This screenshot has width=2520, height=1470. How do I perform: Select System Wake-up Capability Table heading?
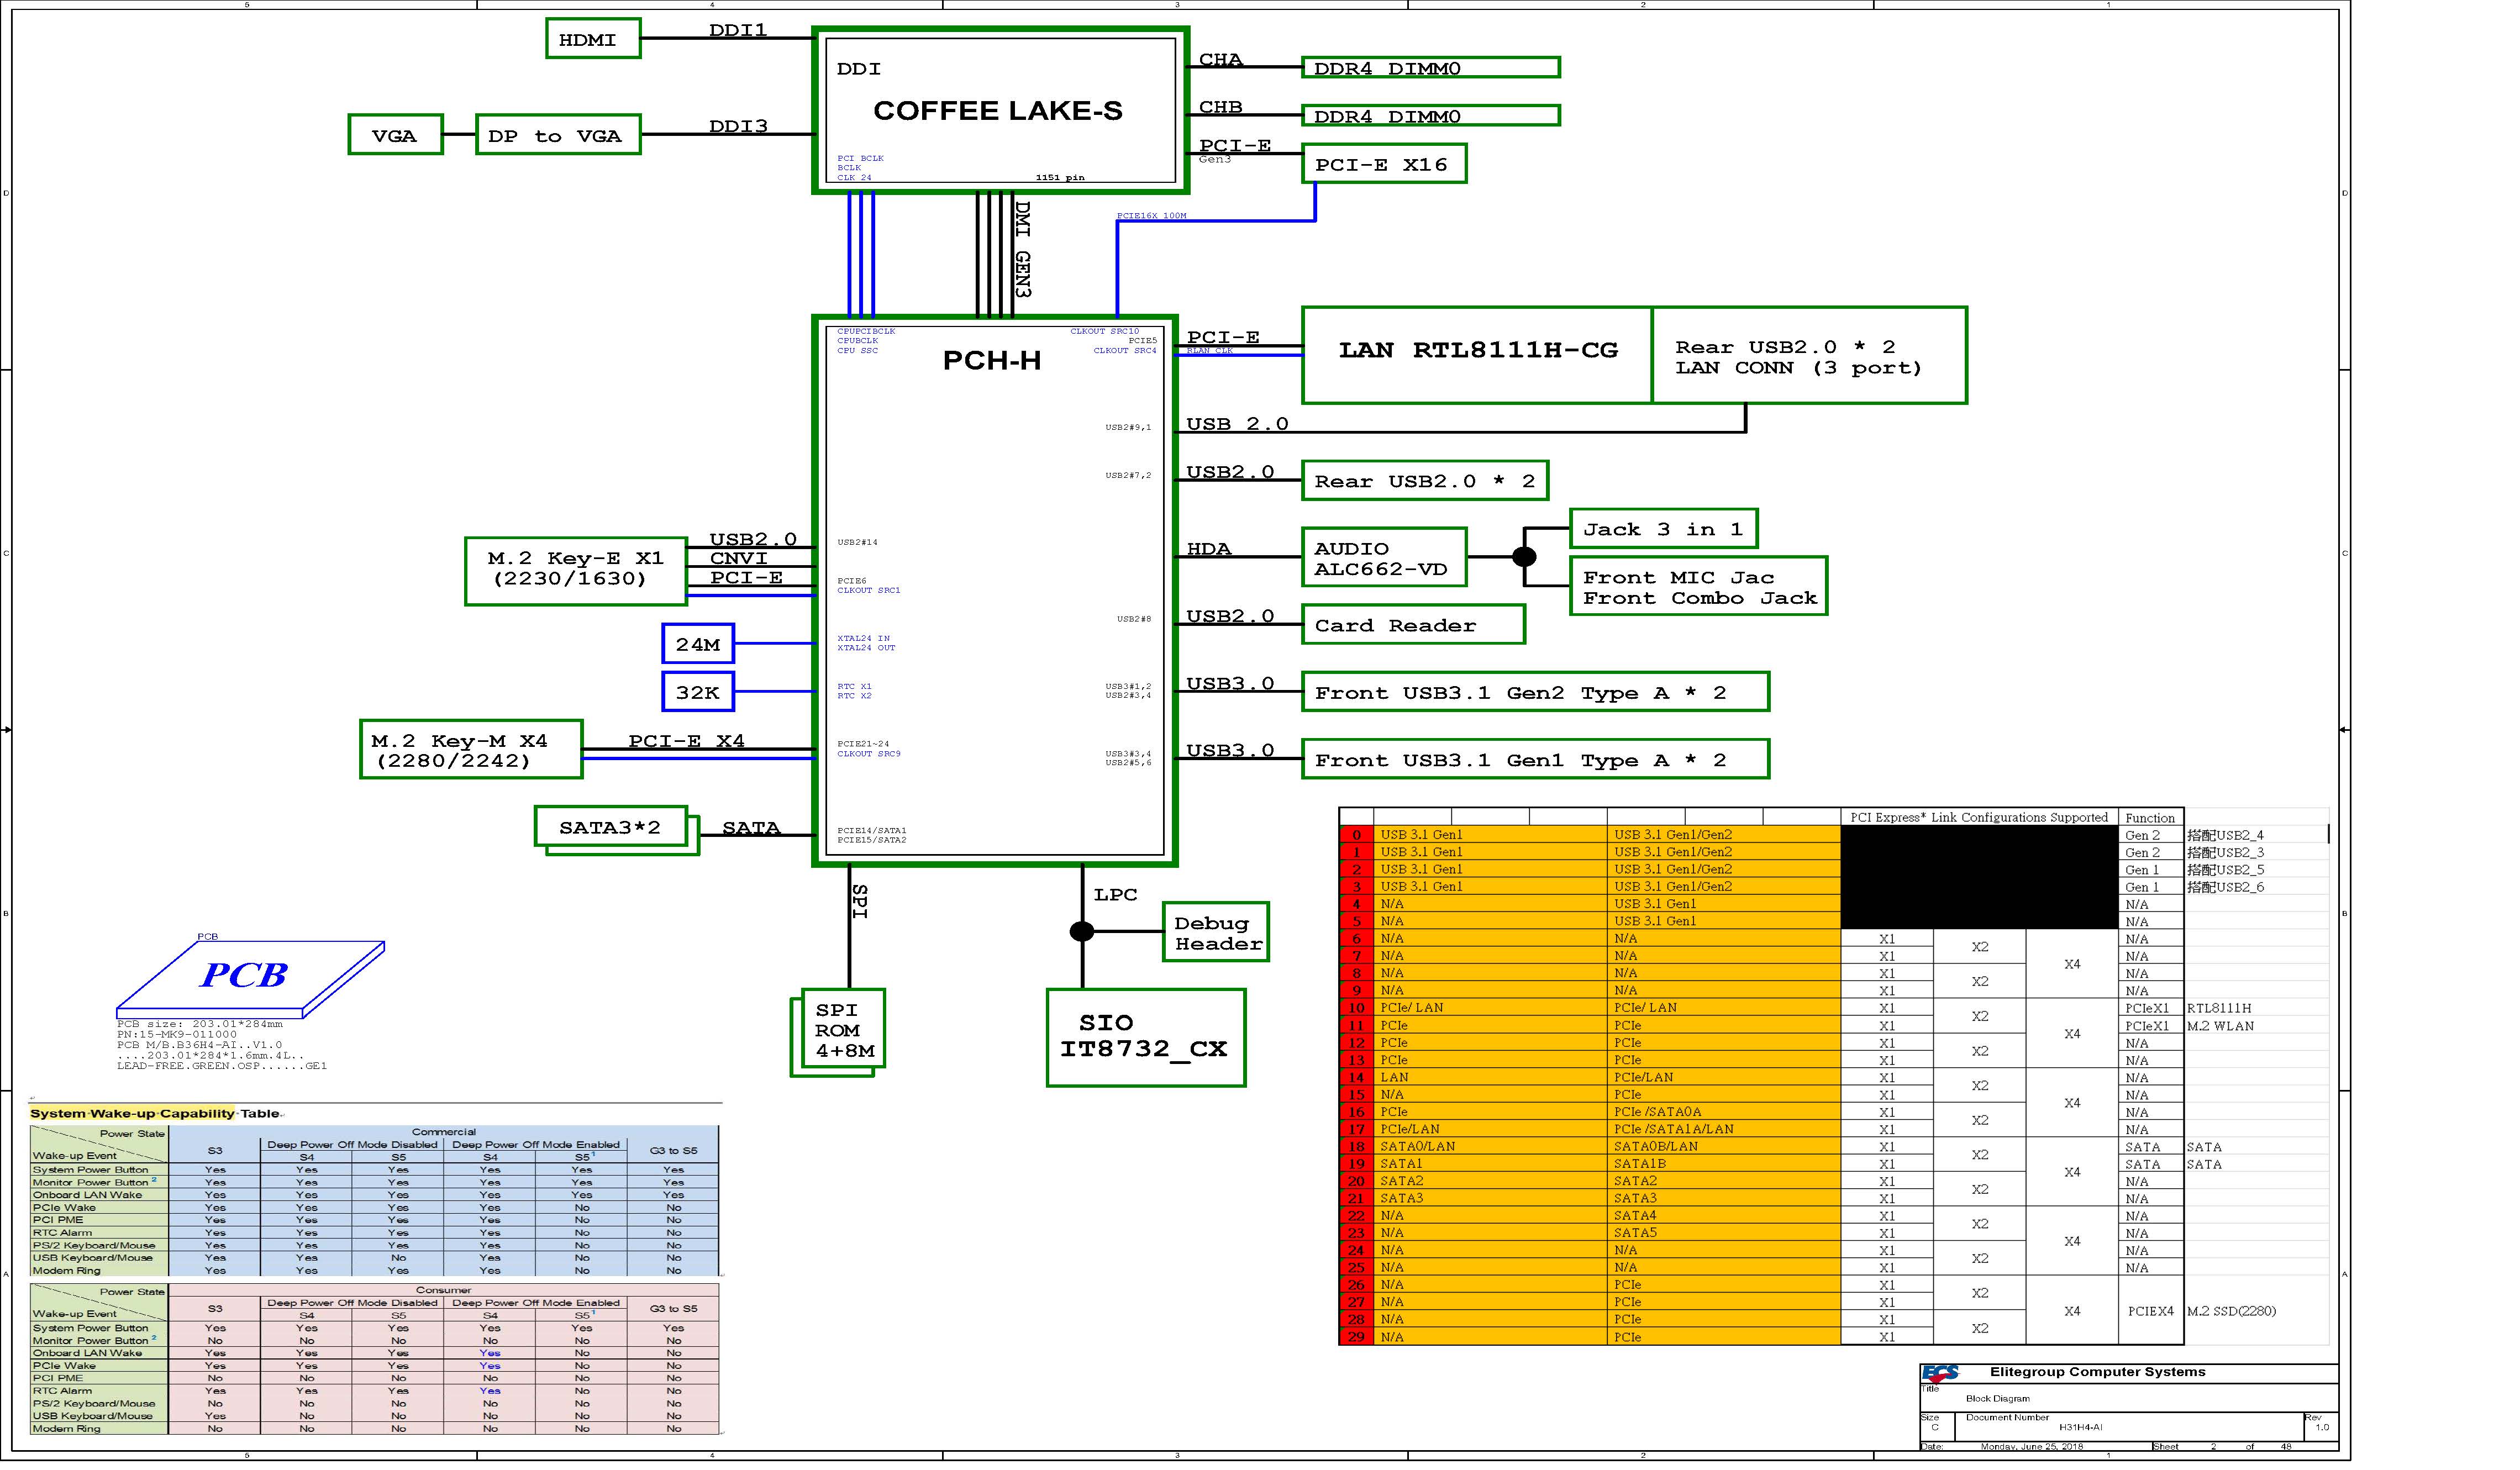tap(155, 1113)
